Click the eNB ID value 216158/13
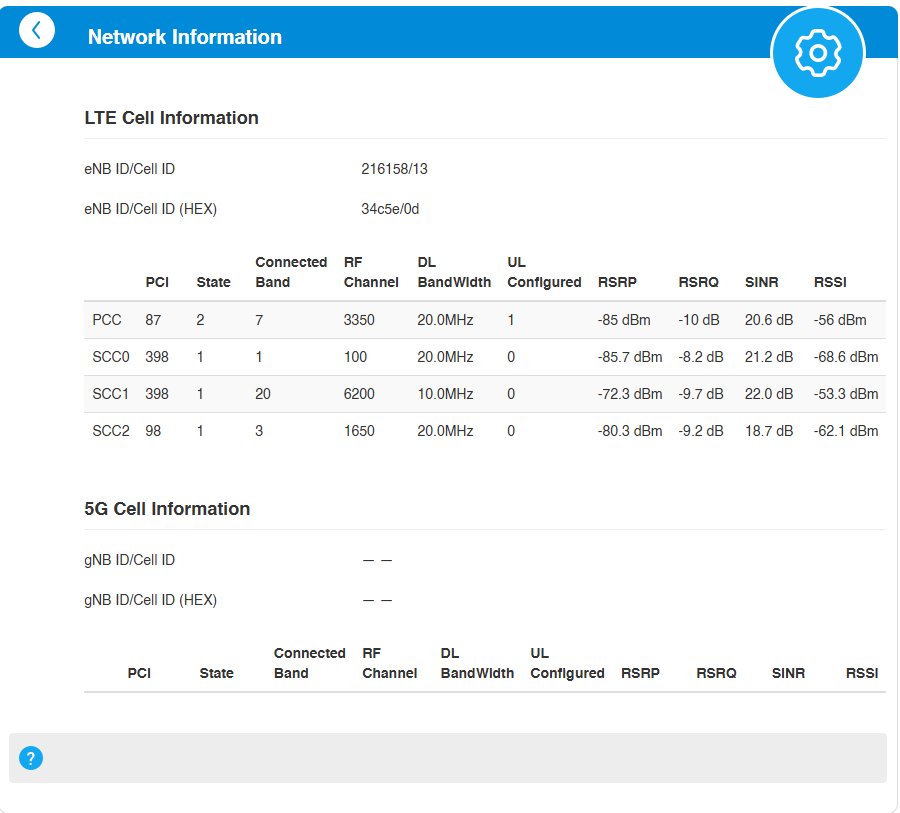Viewport: 900px width, 813px height. (x=394, y=169)
